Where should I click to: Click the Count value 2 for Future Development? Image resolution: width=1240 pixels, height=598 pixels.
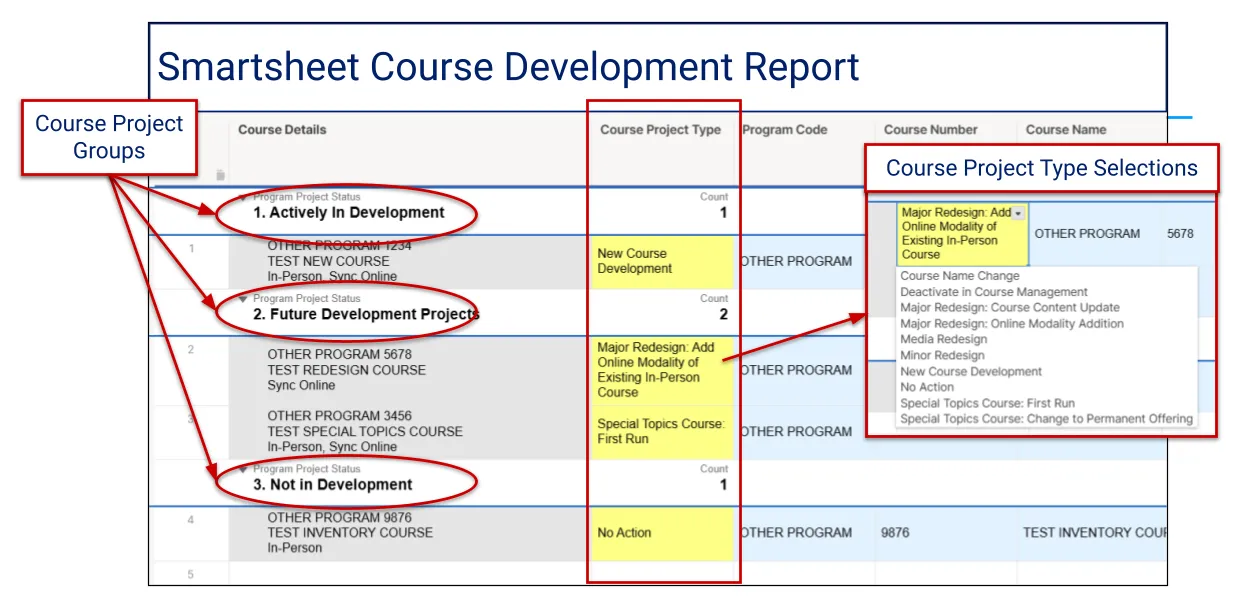[723, 315]
